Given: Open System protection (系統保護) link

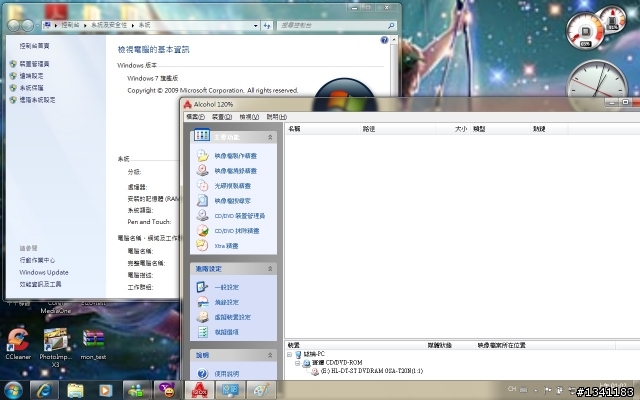Looking at the screenshot, I should (x=31, y=88).
